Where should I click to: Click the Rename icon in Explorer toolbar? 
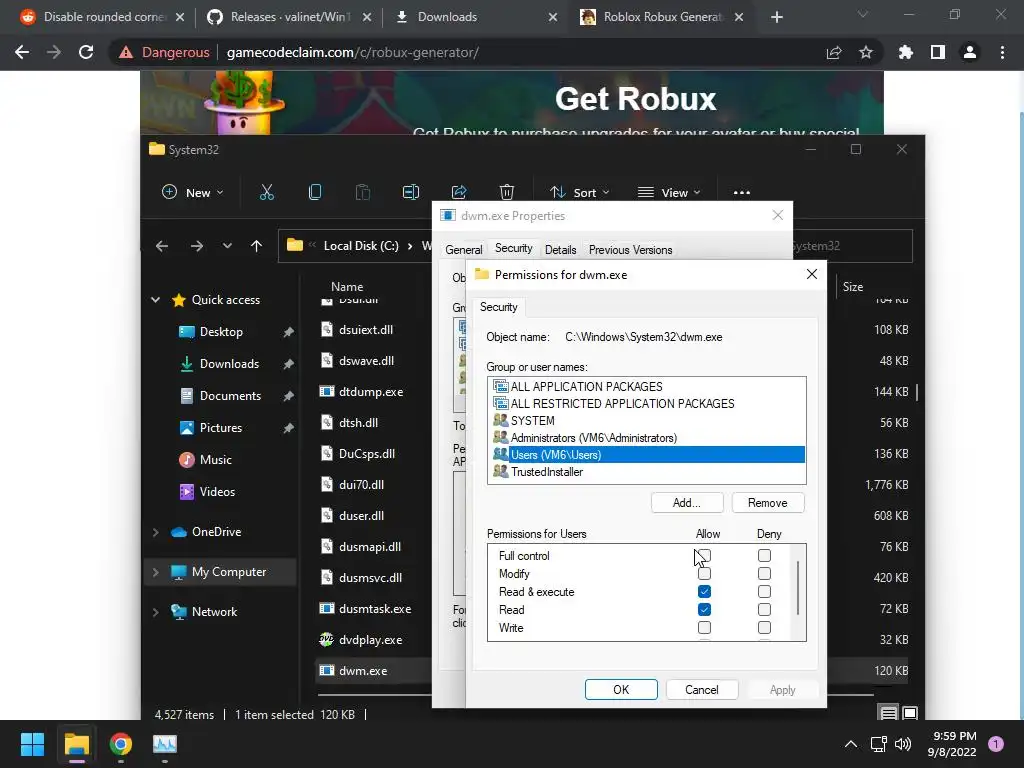(x=411, y=192)
